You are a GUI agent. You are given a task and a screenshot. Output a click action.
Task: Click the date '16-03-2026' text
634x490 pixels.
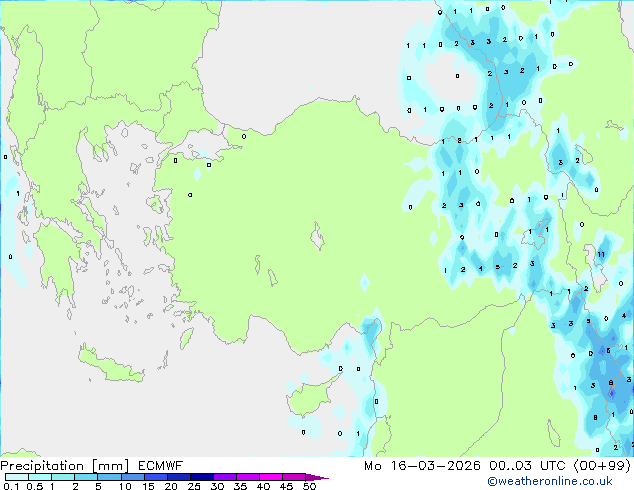(435, 466)
